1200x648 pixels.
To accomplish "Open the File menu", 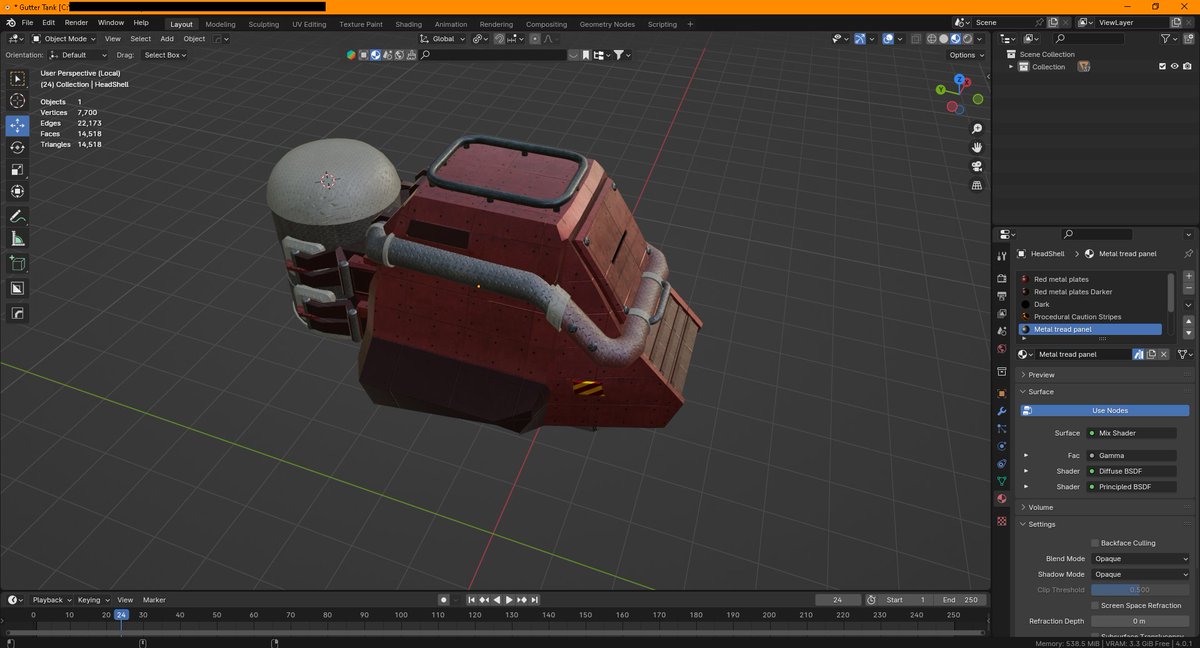I will tap(27, 23).
